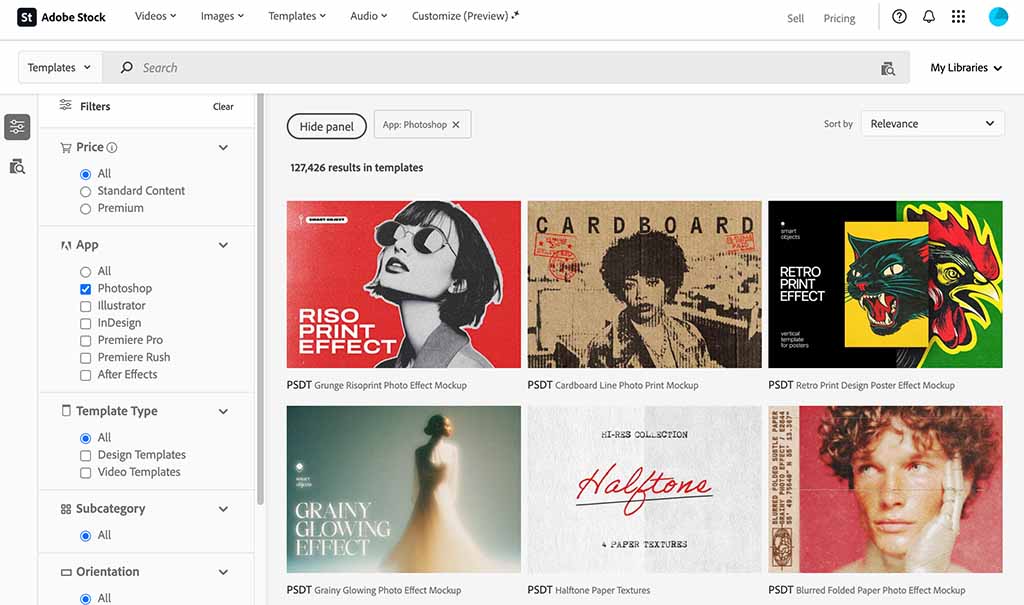Open the find similar sidebar icon

(x=17, y=166)
